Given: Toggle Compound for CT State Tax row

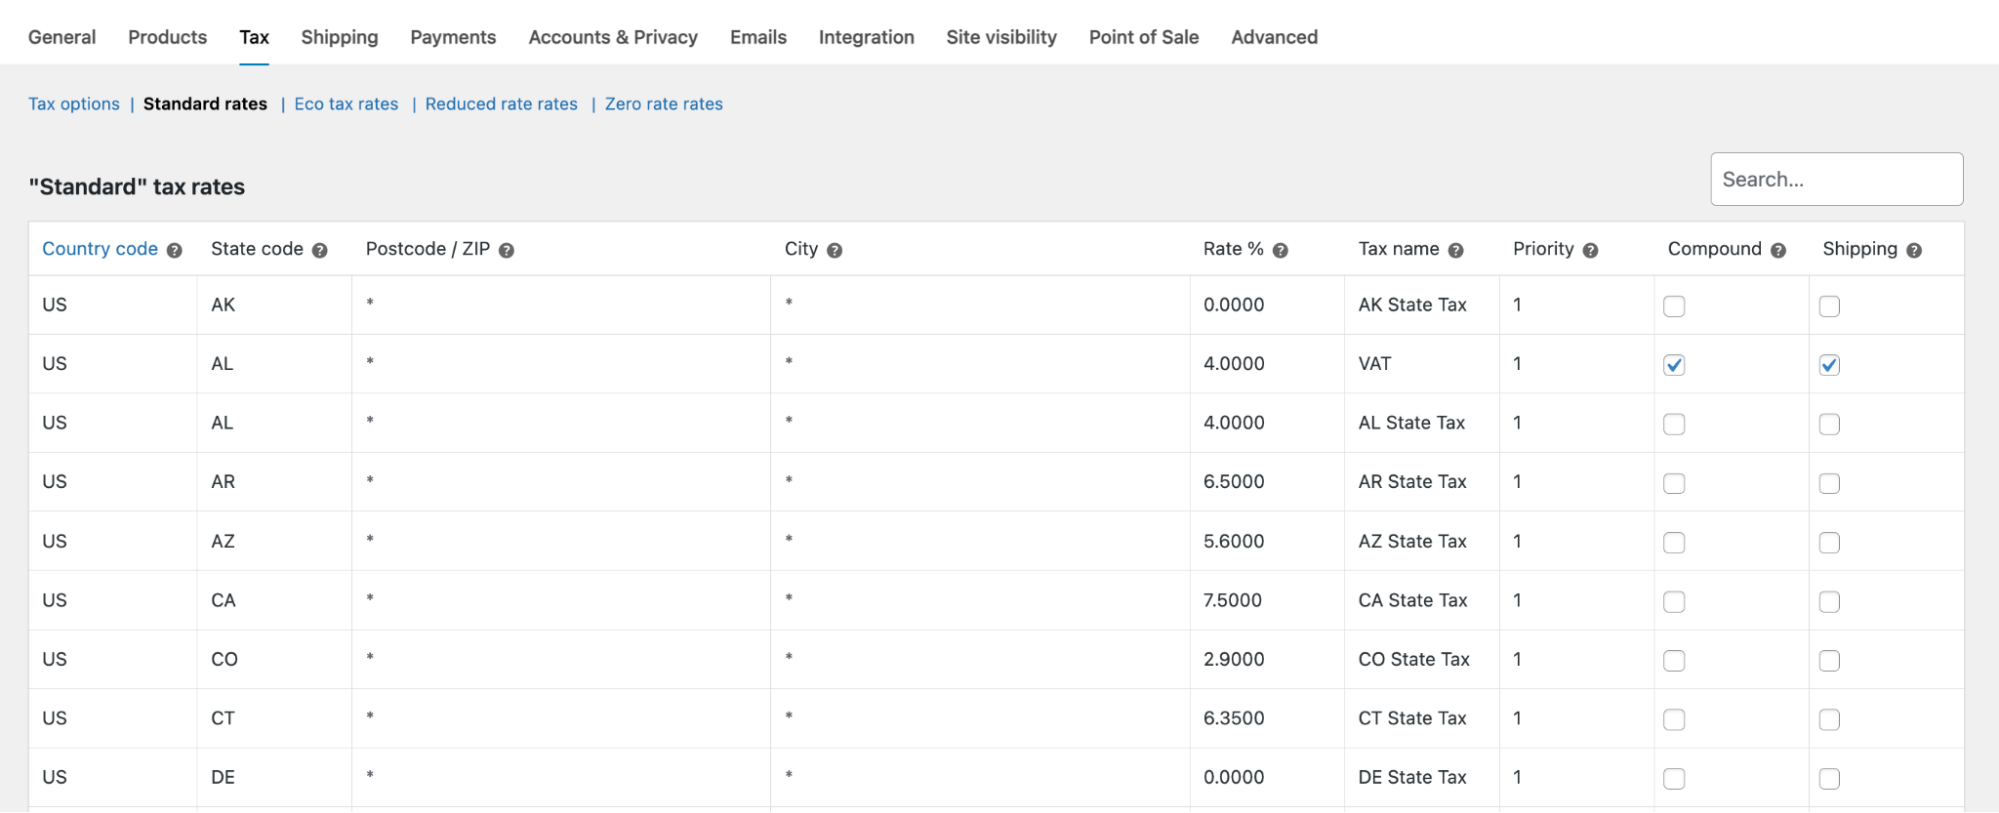Looking at the screenshot, I should [x=1674, y=719].
